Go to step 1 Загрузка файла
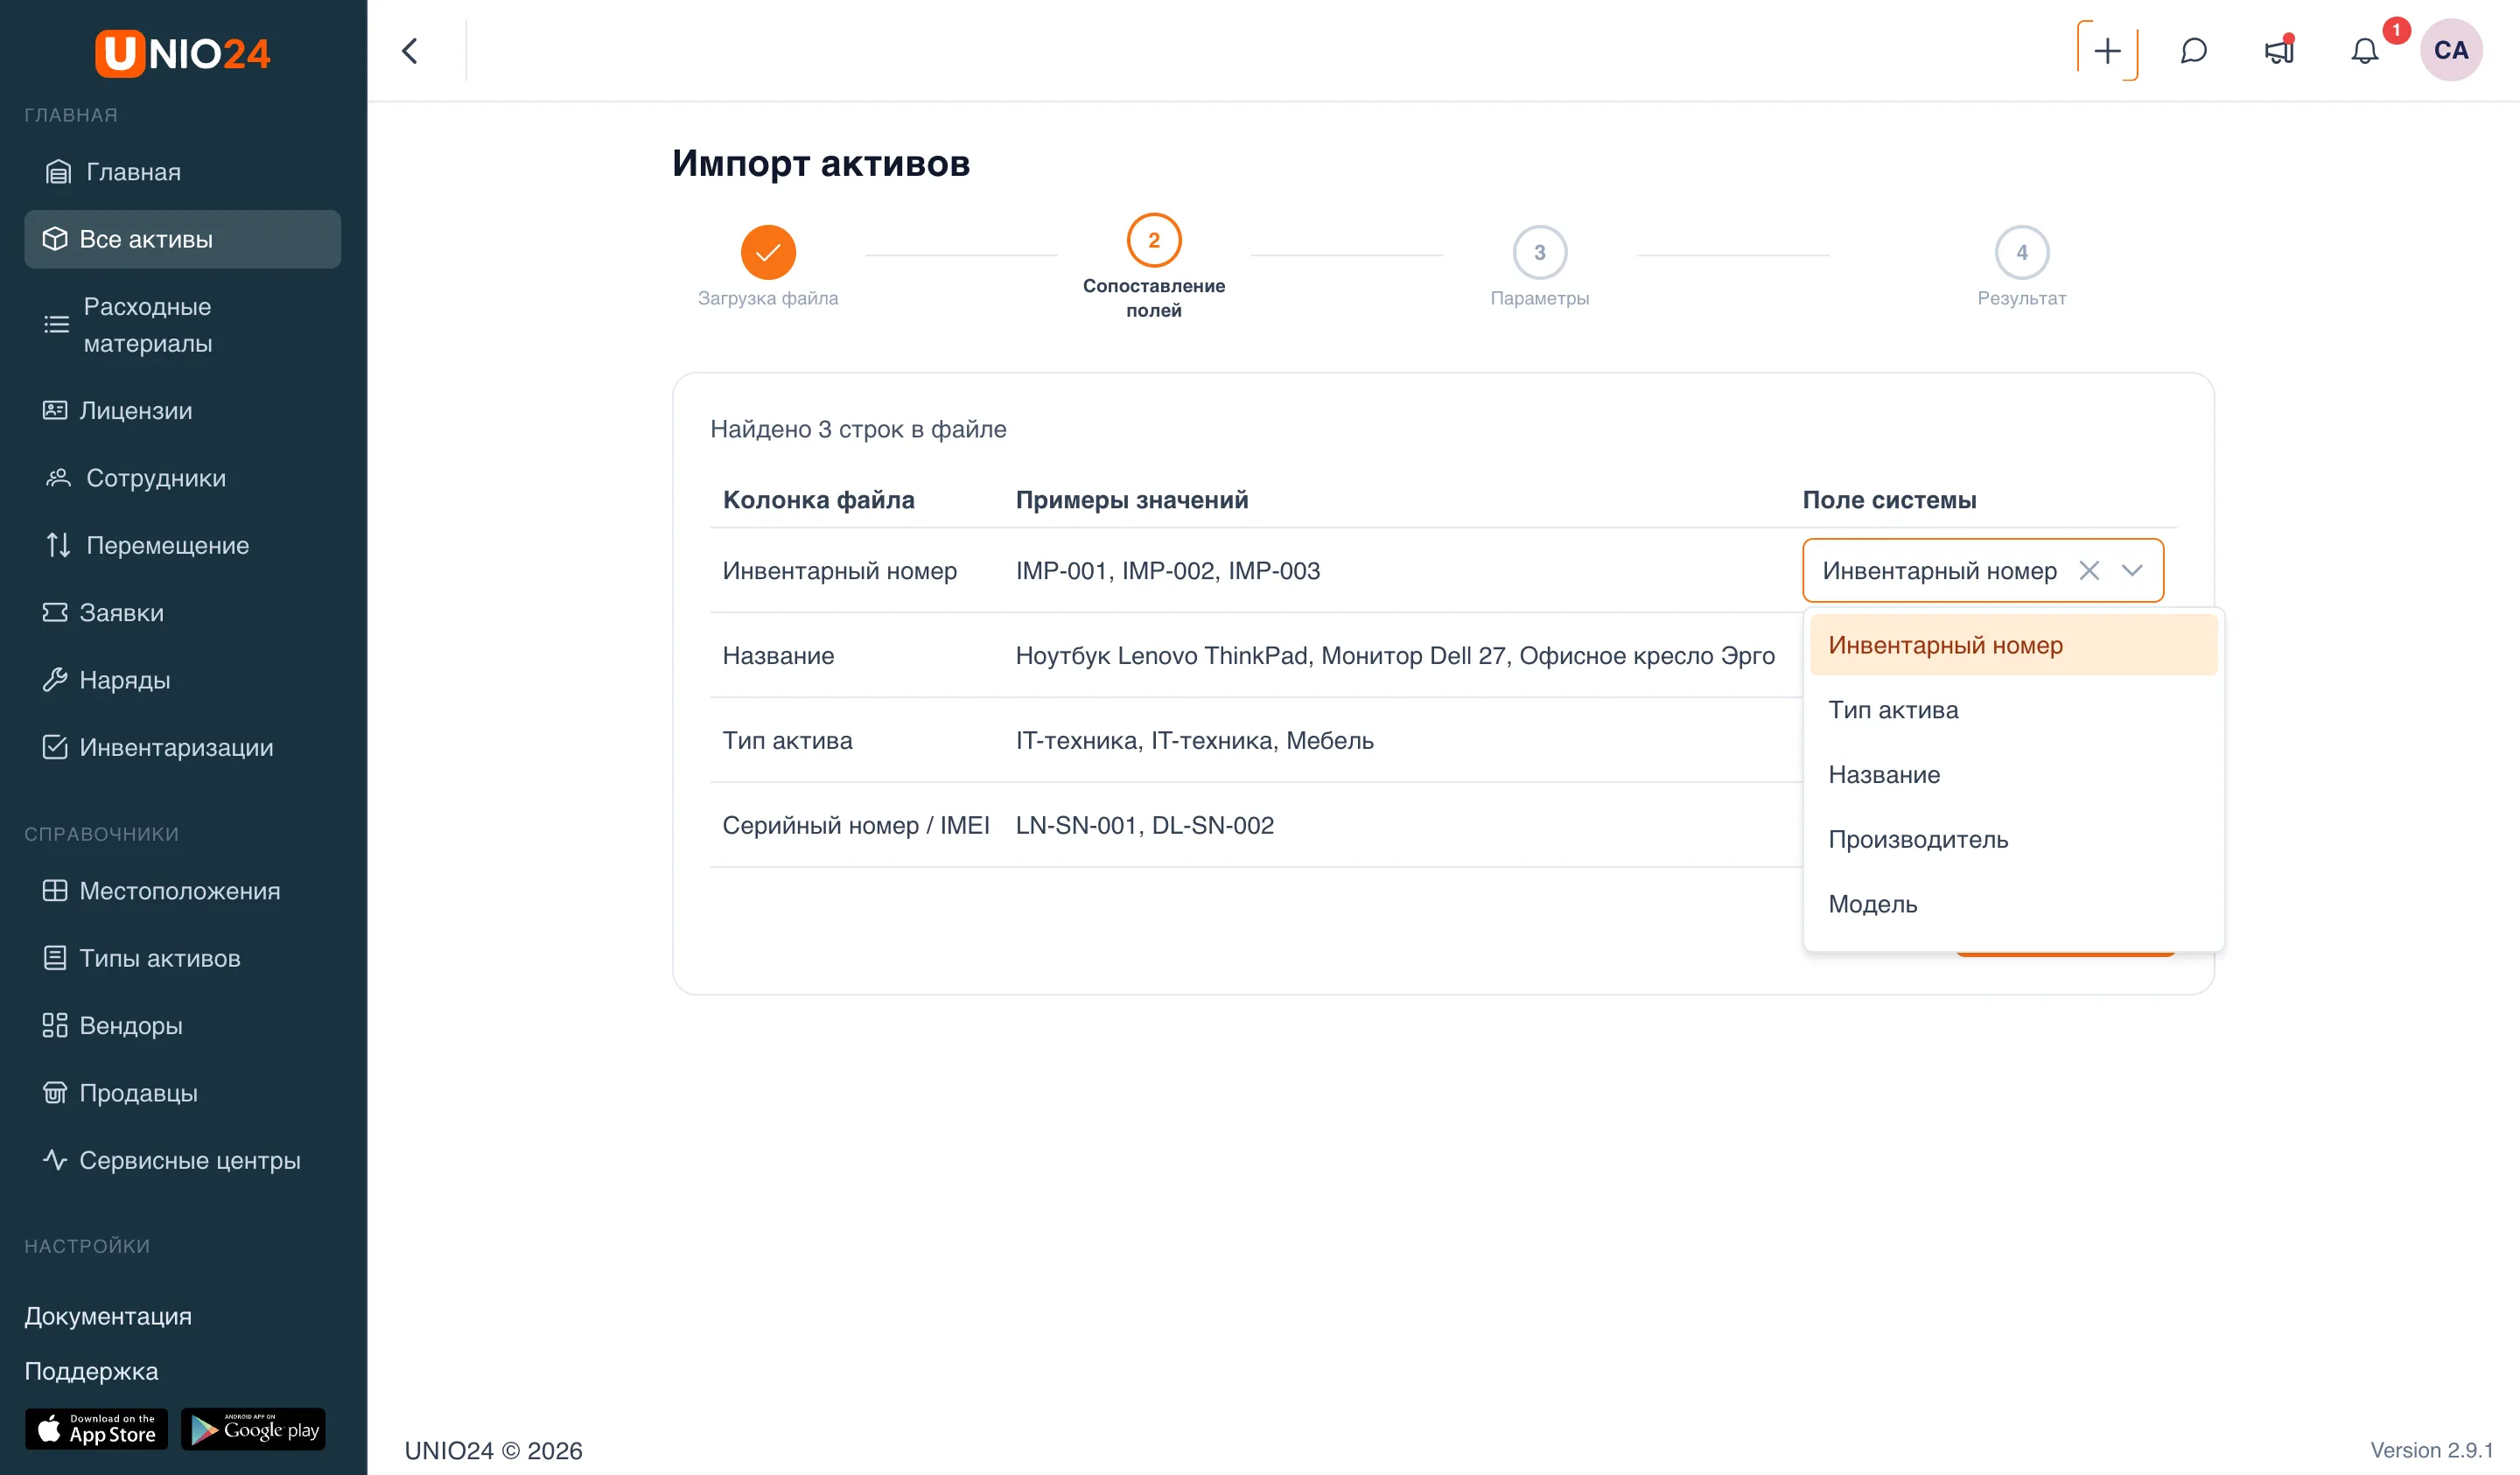 [767, 253]
